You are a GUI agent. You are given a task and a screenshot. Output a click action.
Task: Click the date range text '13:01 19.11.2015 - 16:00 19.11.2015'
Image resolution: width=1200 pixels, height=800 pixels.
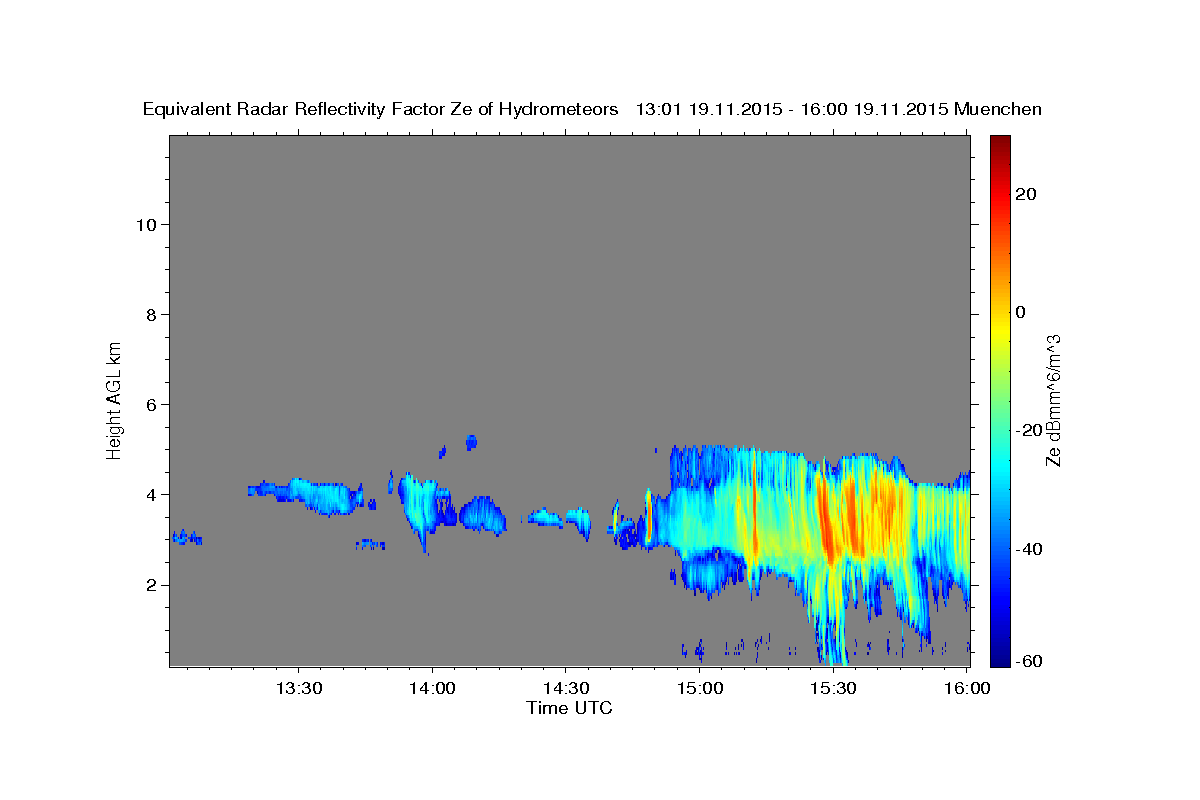coord(792,109)
